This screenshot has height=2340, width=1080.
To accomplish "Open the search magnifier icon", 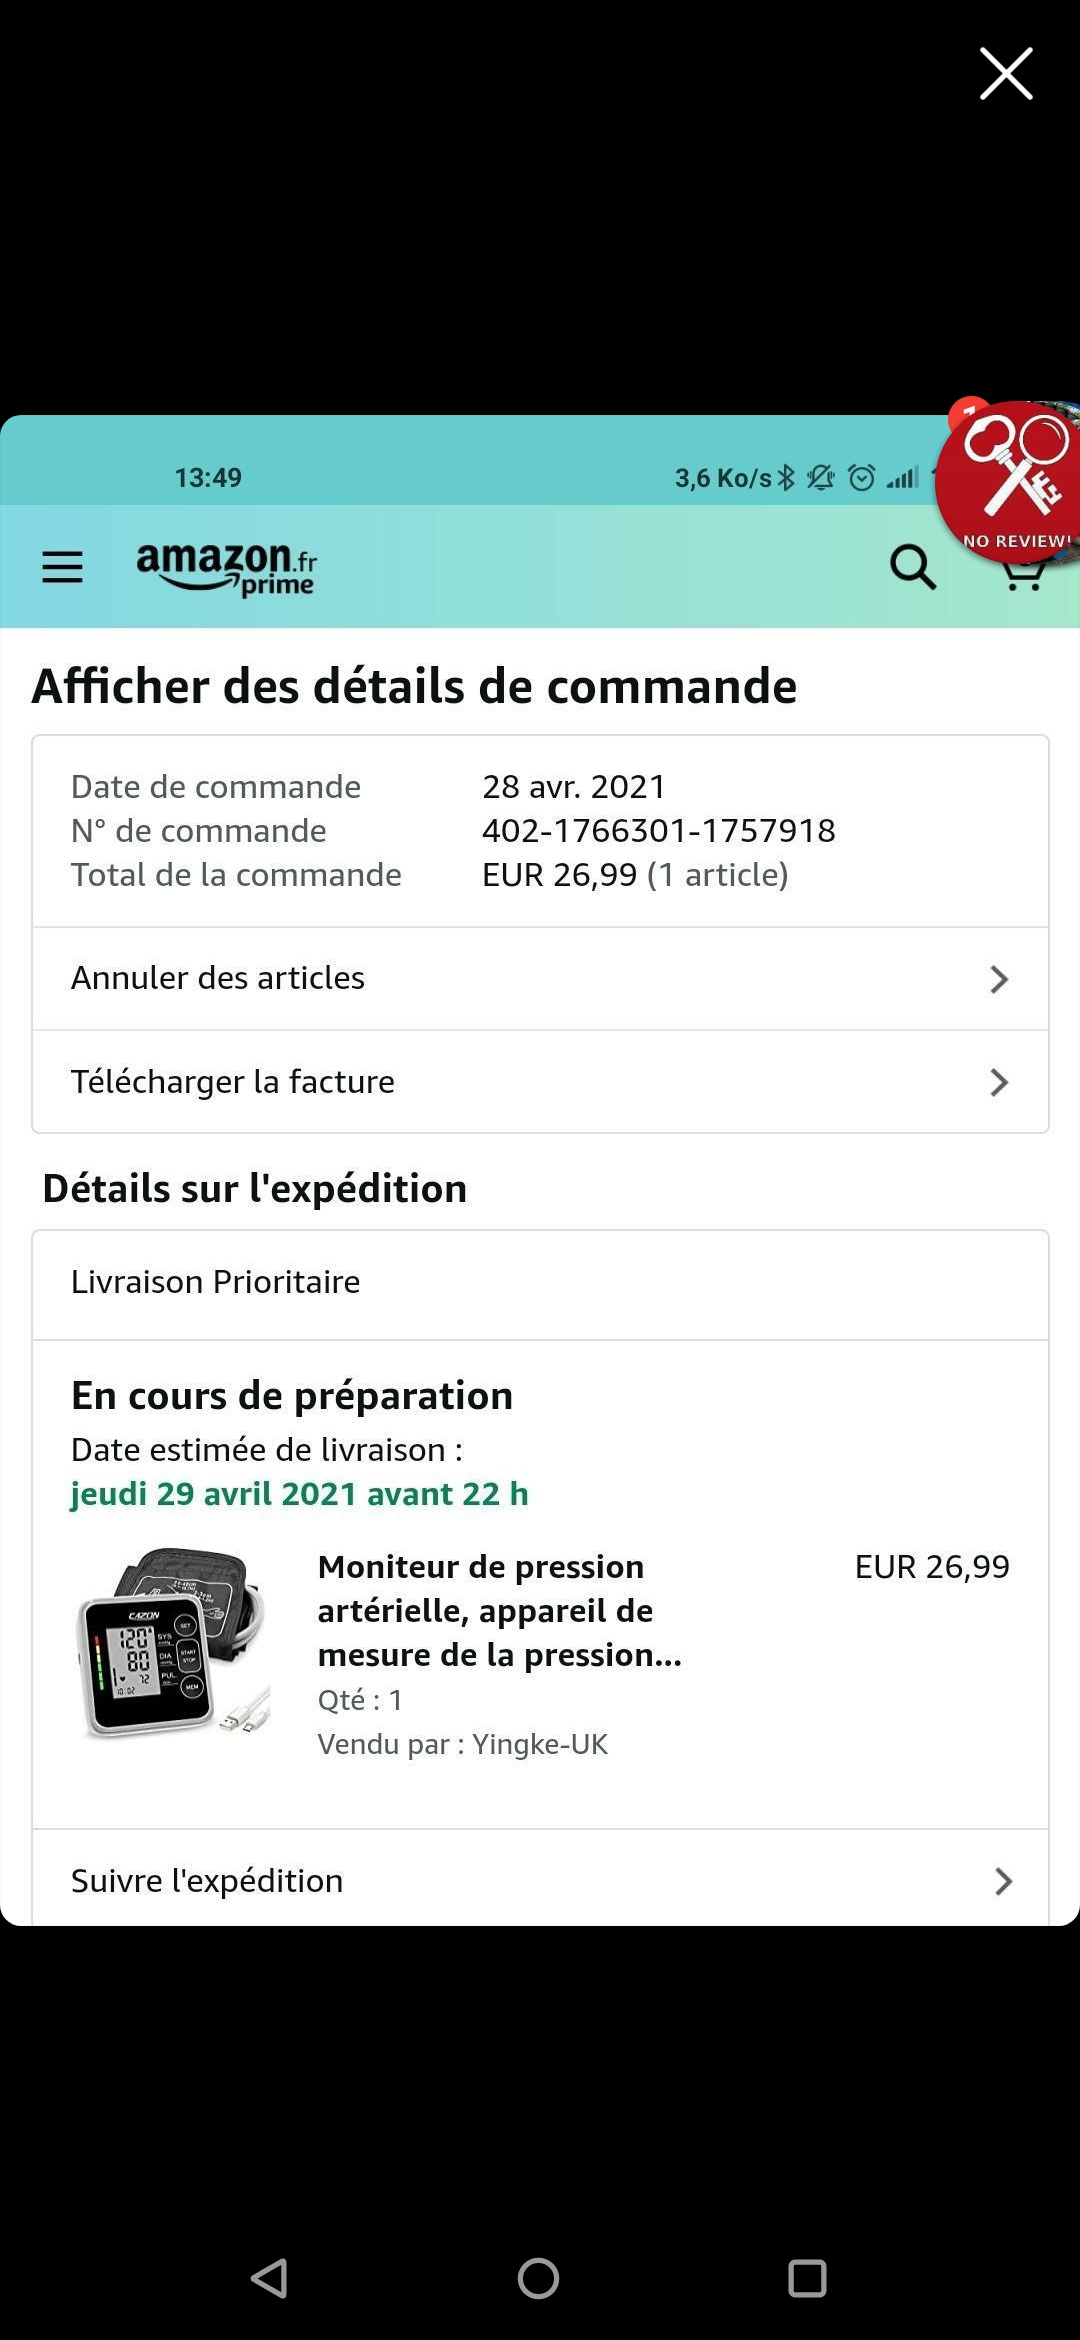I will pyautogui.click(x=912, y=567).
